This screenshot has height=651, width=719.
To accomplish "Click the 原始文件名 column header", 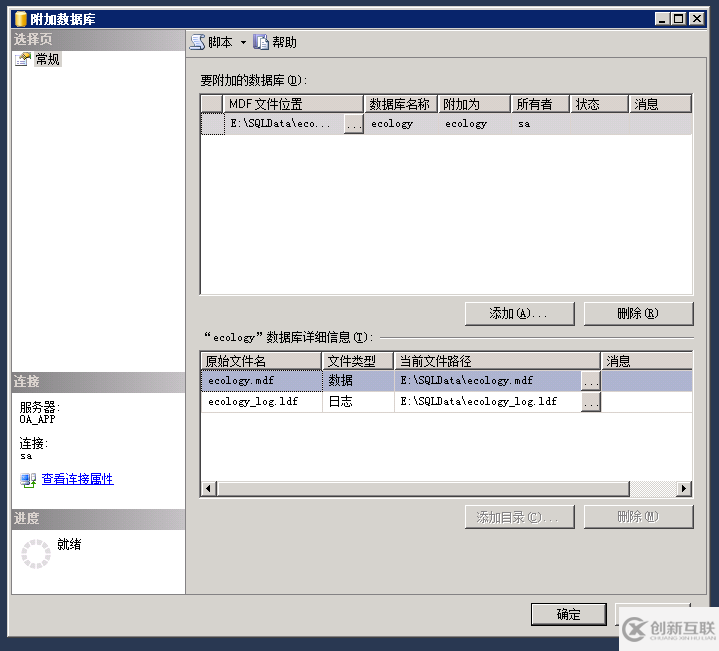I will 261,361.
